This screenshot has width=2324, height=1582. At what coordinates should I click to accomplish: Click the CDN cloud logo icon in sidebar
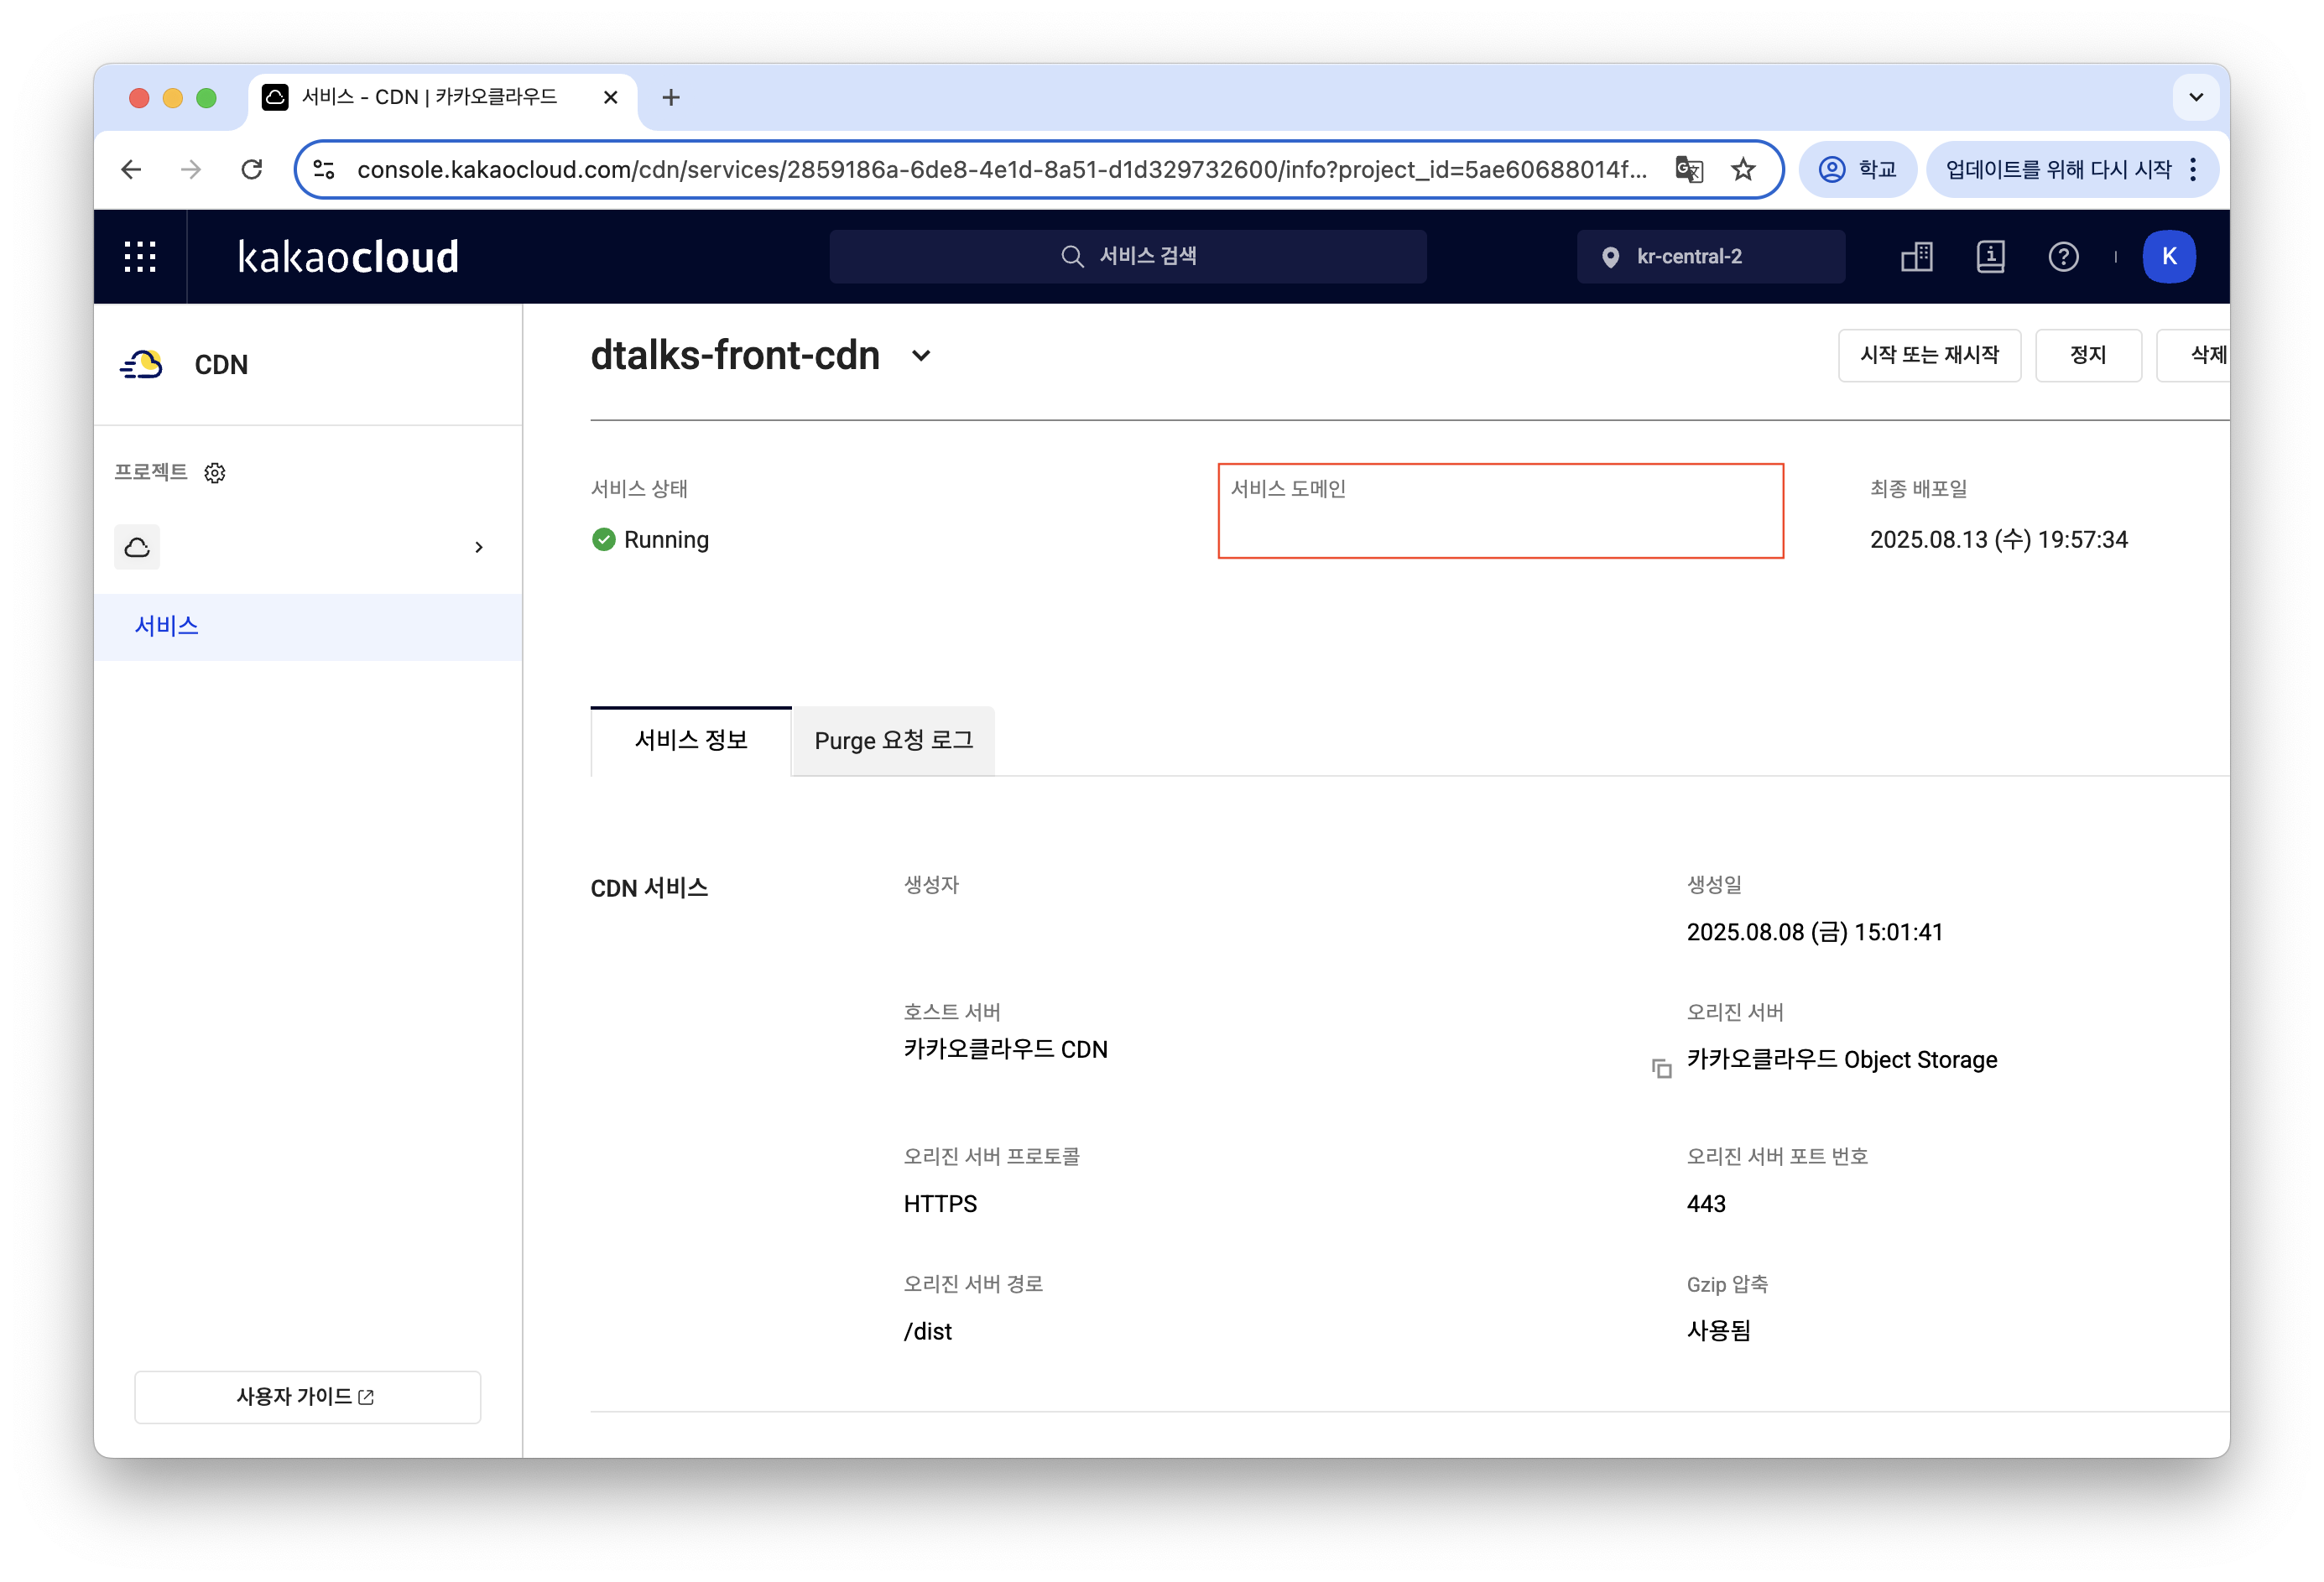141,364
